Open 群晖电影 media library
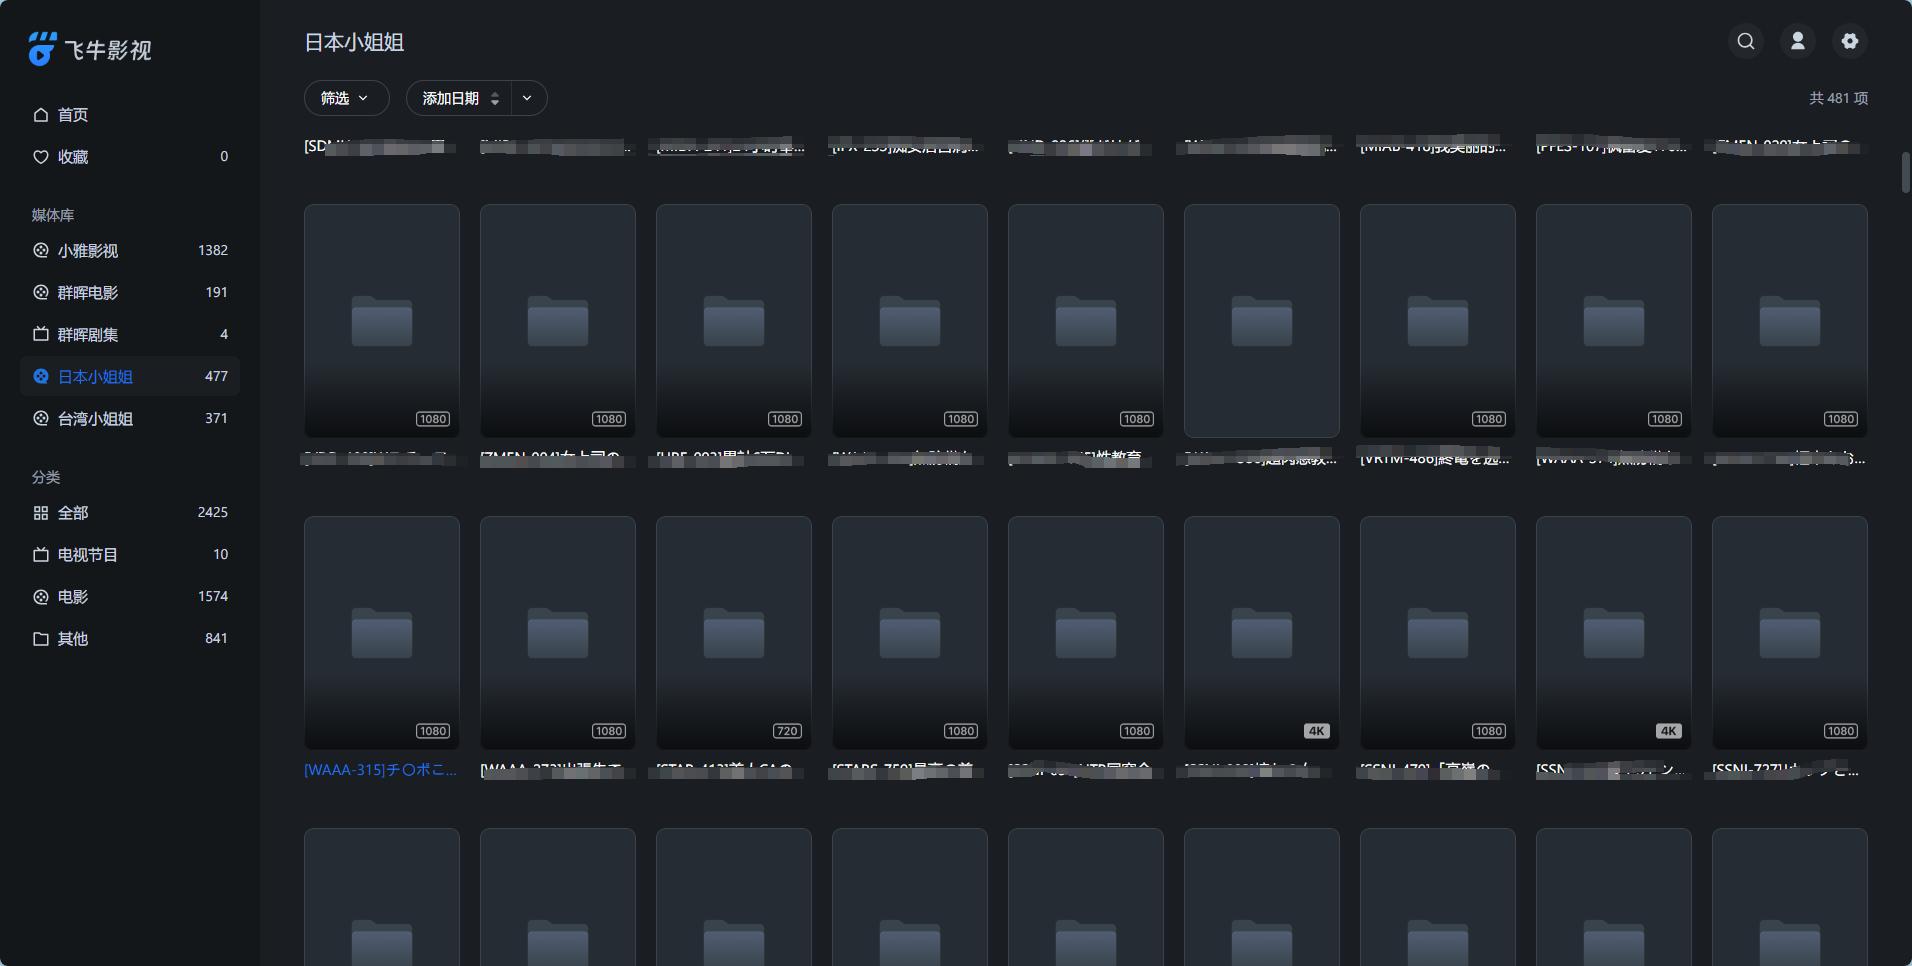This screenshot has width=1912, height=966. click(130, 293)
